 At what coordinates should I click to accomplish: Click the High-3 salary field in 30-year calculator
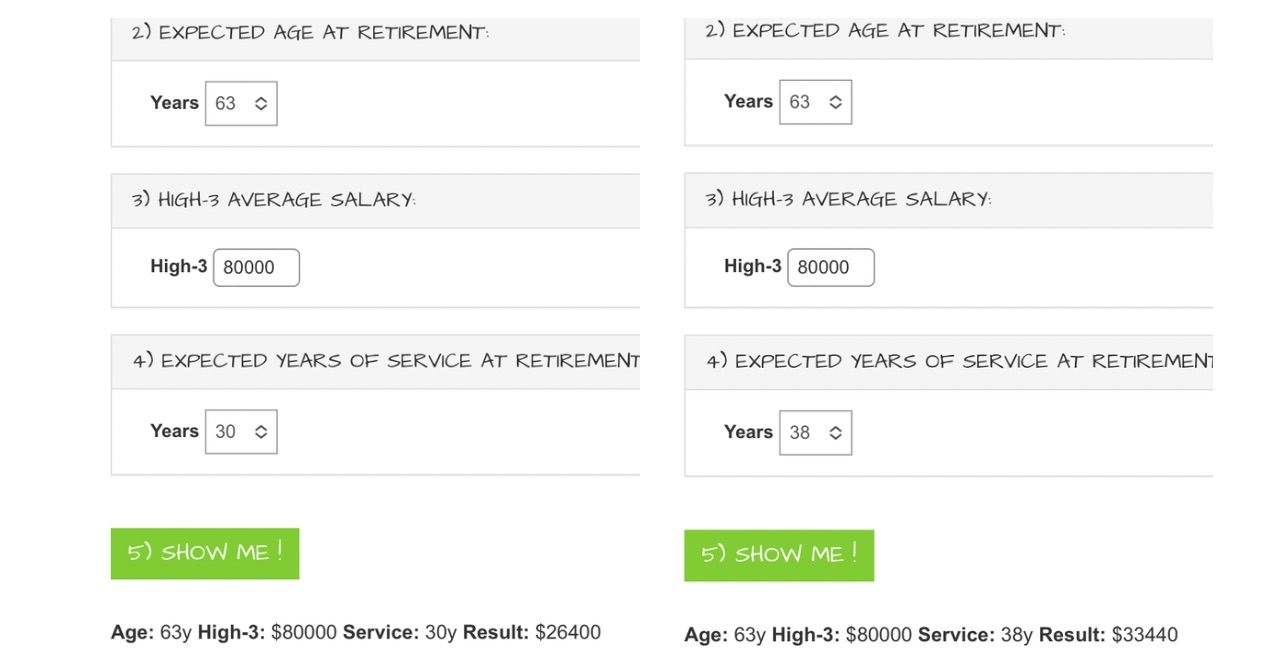tap(256, 268)
